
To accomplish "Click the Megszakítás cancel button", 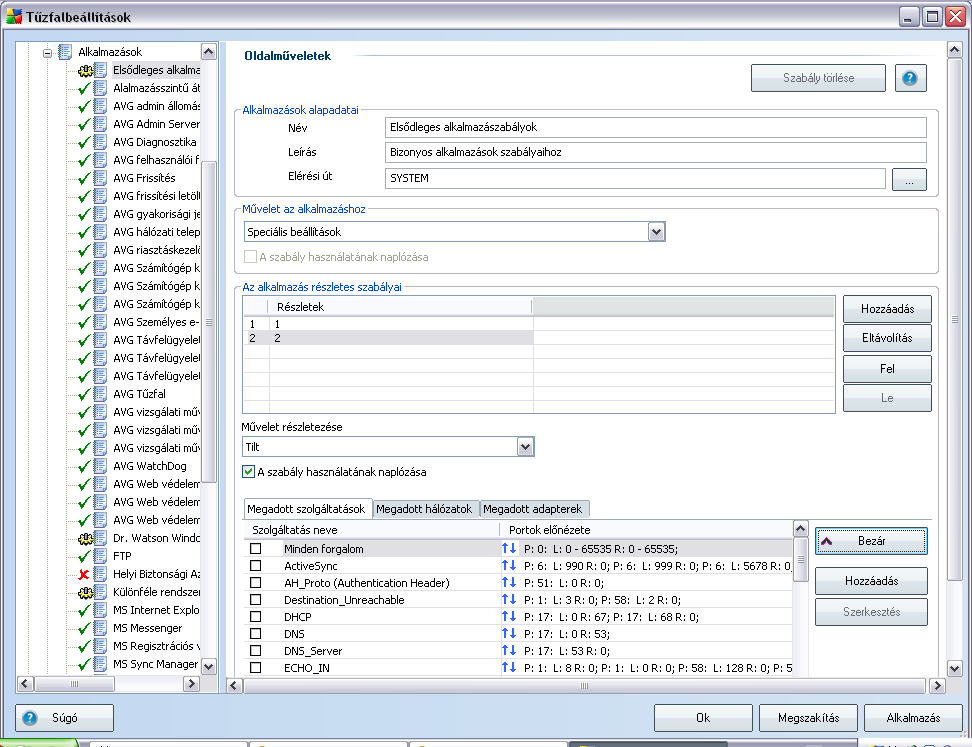I will click(x=808, y=718).
